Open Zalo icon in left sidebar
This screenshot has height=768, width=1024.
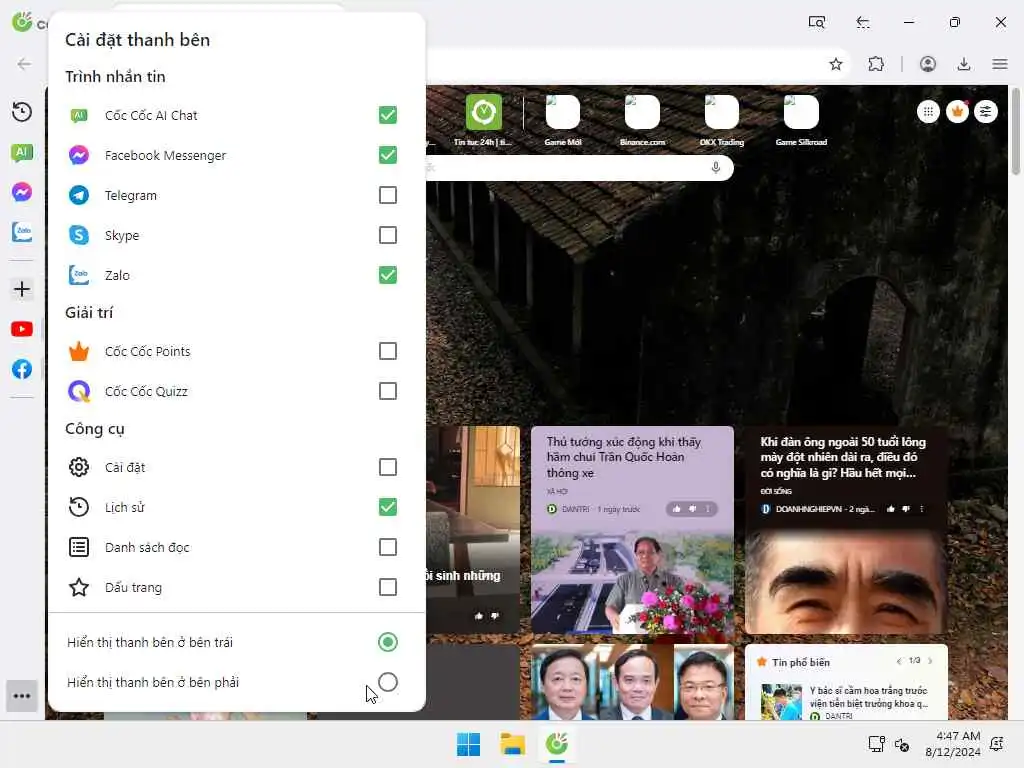tap(22, 232)
